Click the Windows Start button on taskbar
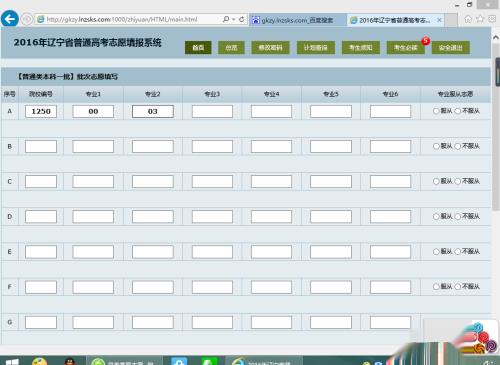This screenshot has width=500, height=365. pos(12,362)
